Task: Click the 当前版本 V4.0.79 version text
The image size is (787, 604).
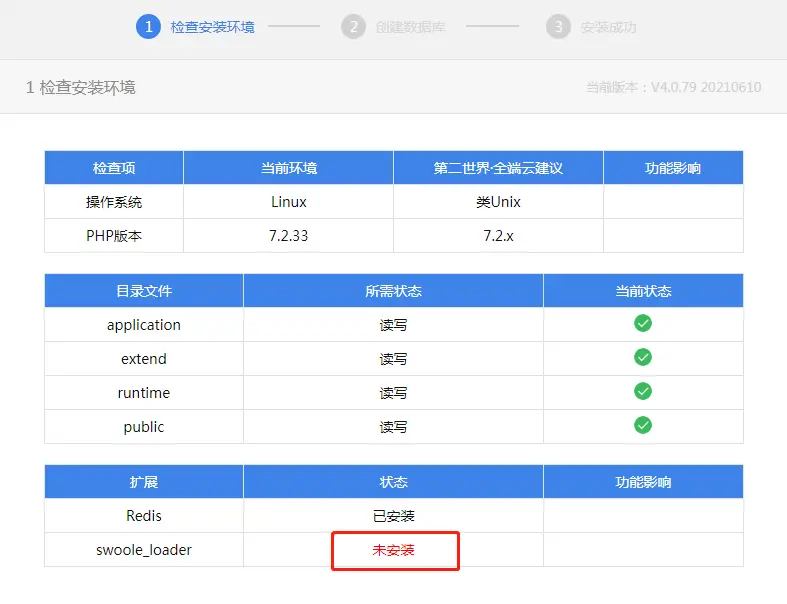Action: 673,87
